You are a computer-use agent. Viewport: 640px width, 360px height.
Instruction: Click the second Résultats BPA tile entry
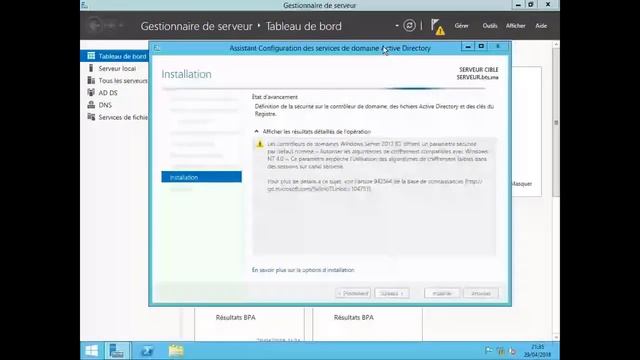(353, 317)
